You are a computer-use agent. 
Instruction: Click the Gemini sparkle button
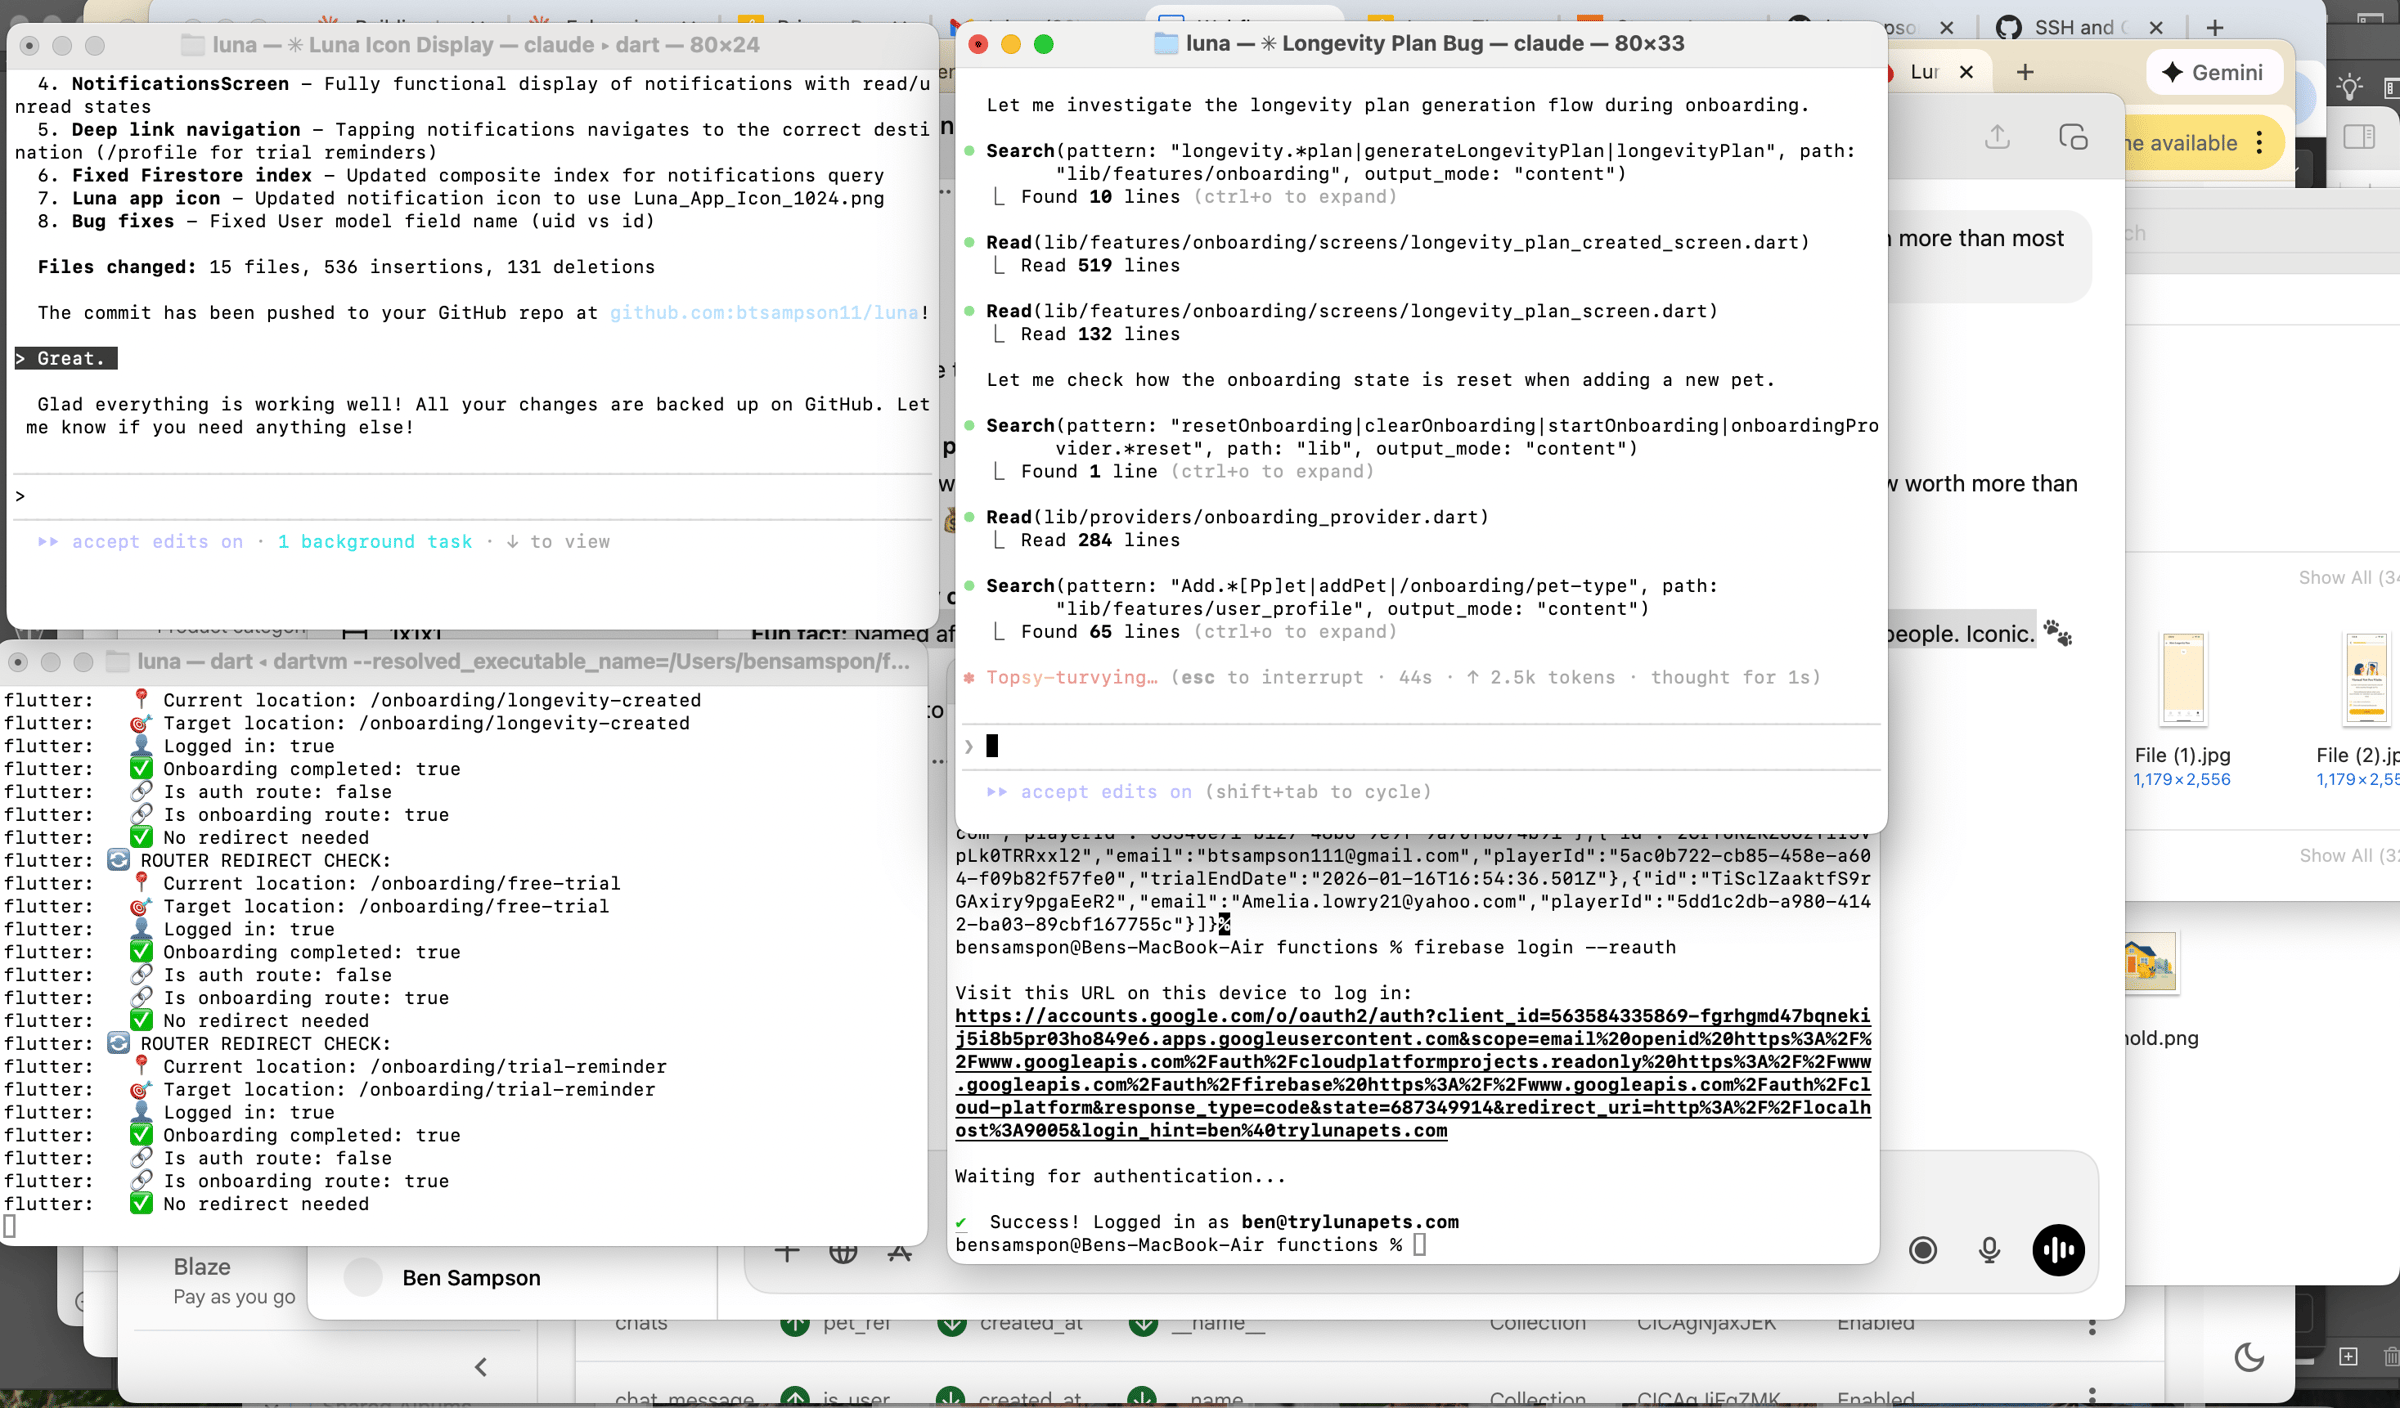[2212, 72]
